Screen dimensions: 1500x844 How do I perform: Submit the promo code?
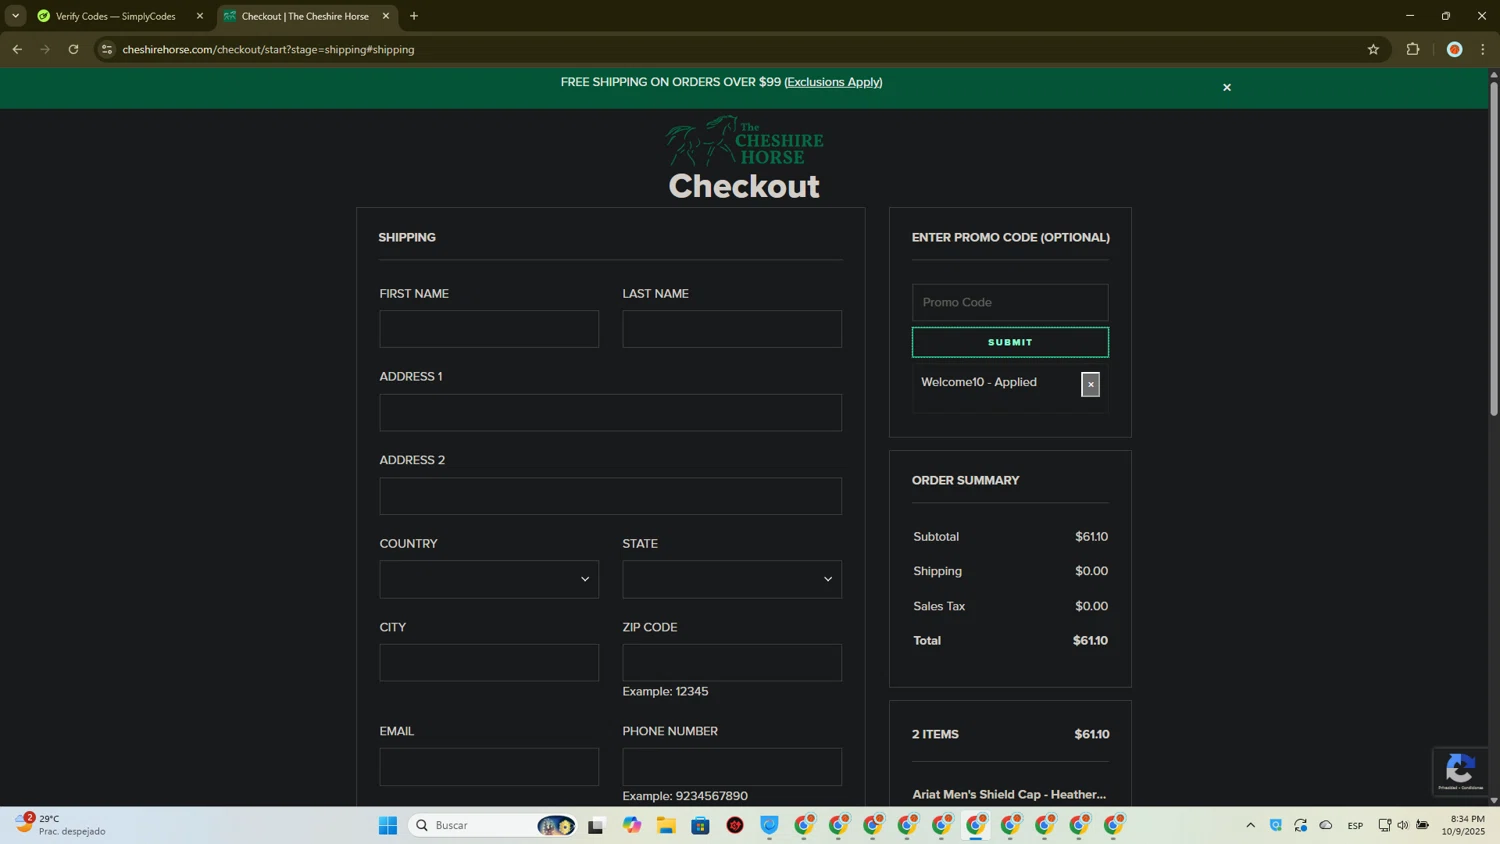(x=1010, y=342)
